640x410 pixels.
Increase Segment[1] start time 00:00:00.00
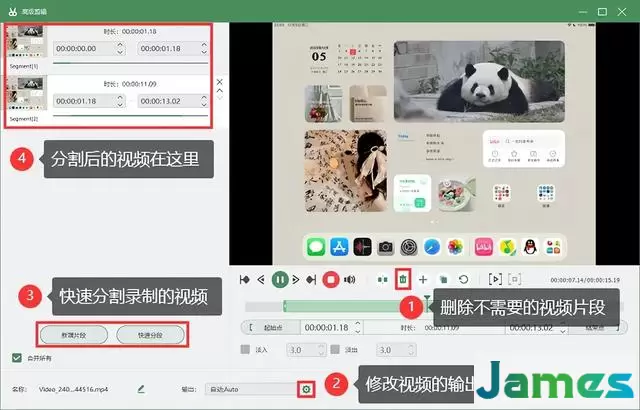pyautogui.click(x=120, y=45)
